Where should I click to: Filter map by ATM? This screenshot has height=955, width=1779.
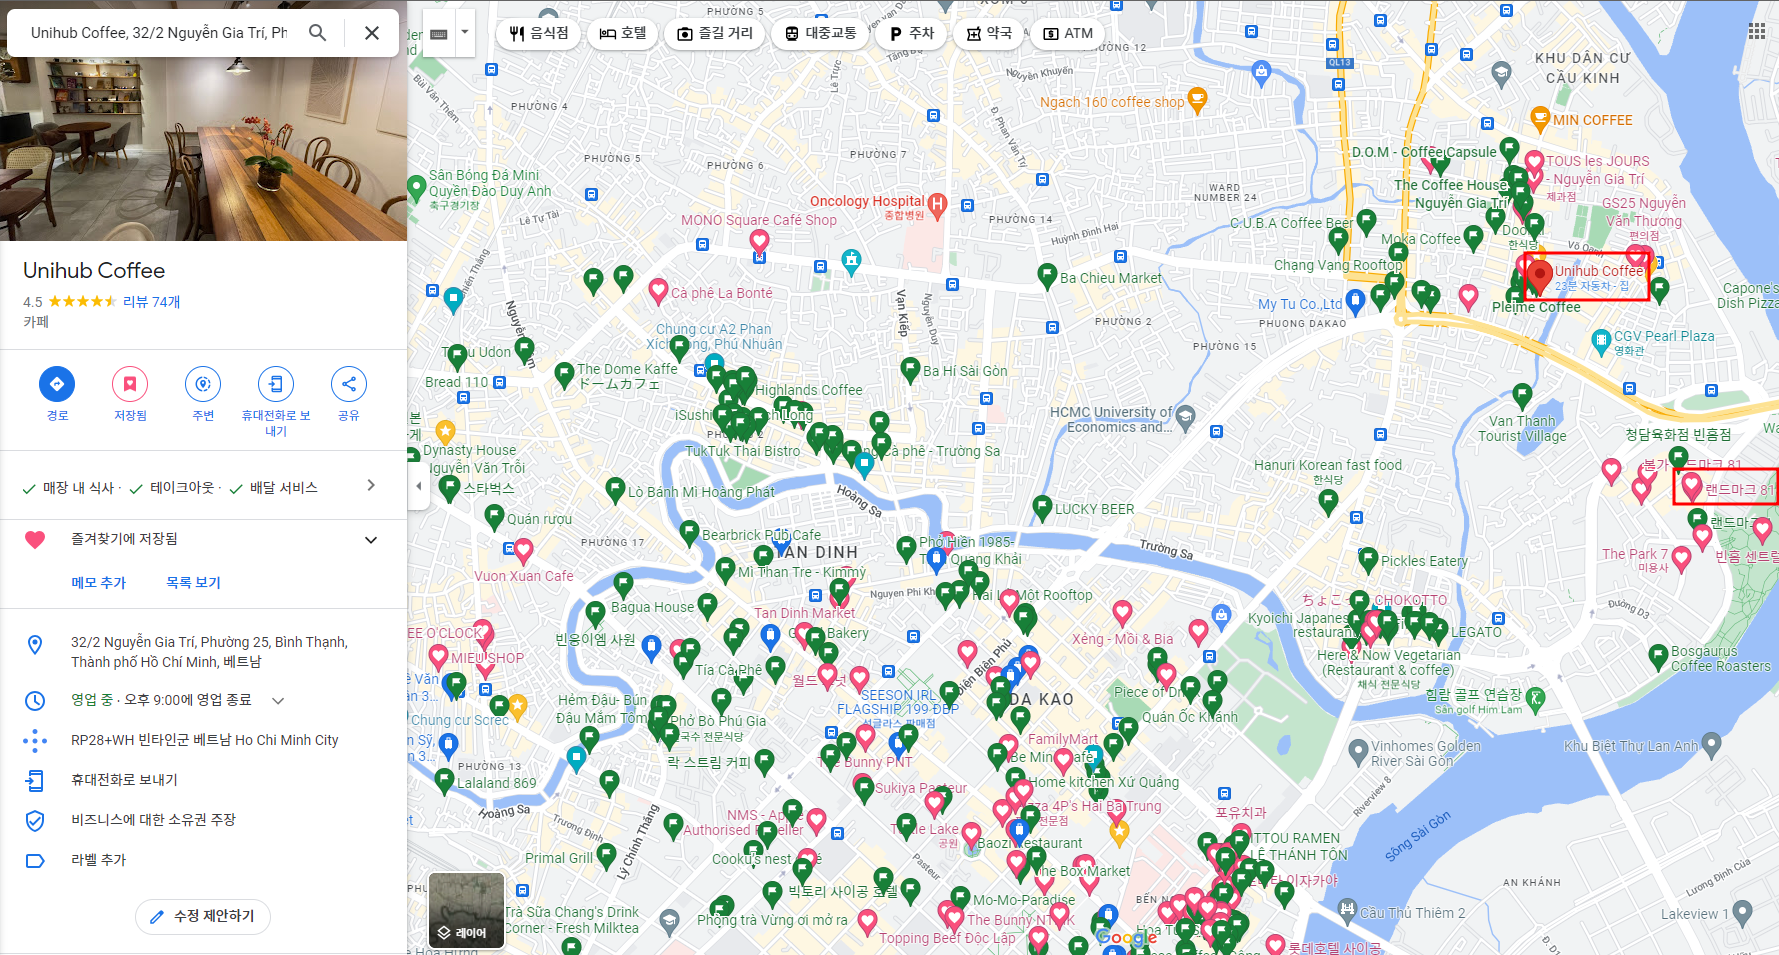pyautogui.click(x=1067, y=33)
